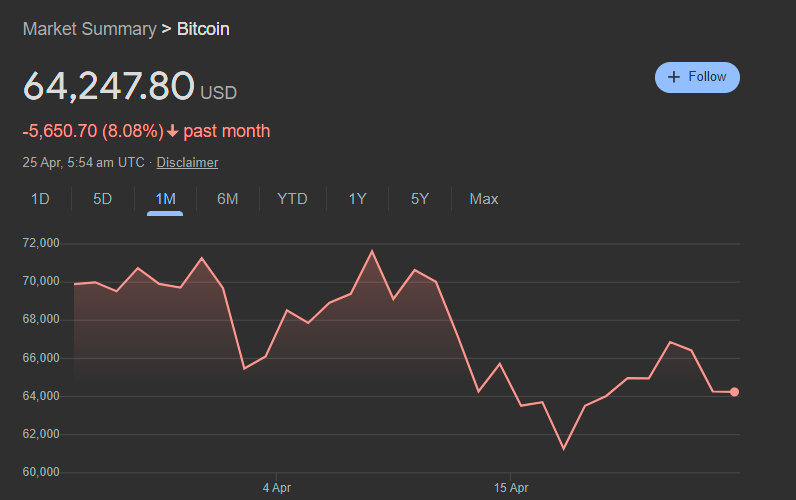This screenshot has width=796, height=500.
Task: Click the 72,000 axis label
Action: tap(41, 243)
